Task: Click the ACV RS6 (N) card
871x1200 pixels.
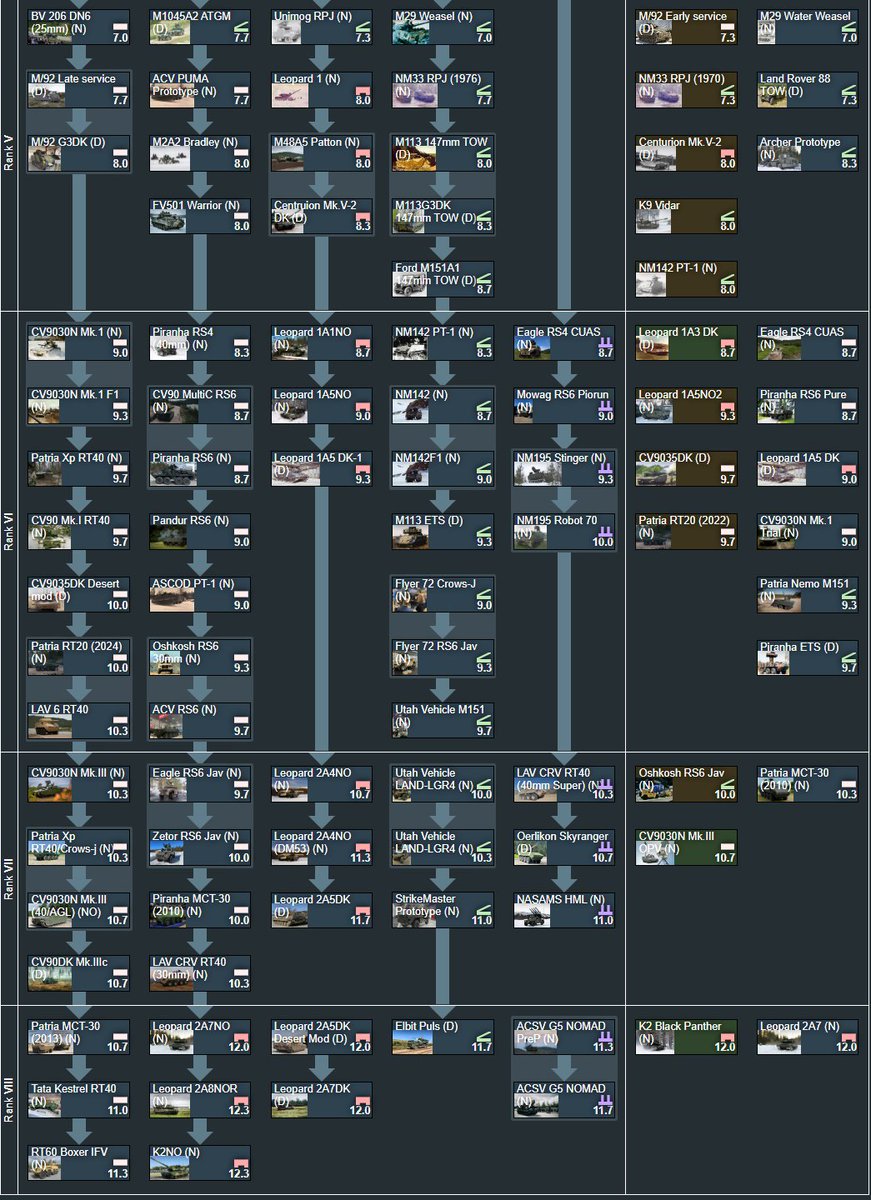Action: click(x=200, y=719)
